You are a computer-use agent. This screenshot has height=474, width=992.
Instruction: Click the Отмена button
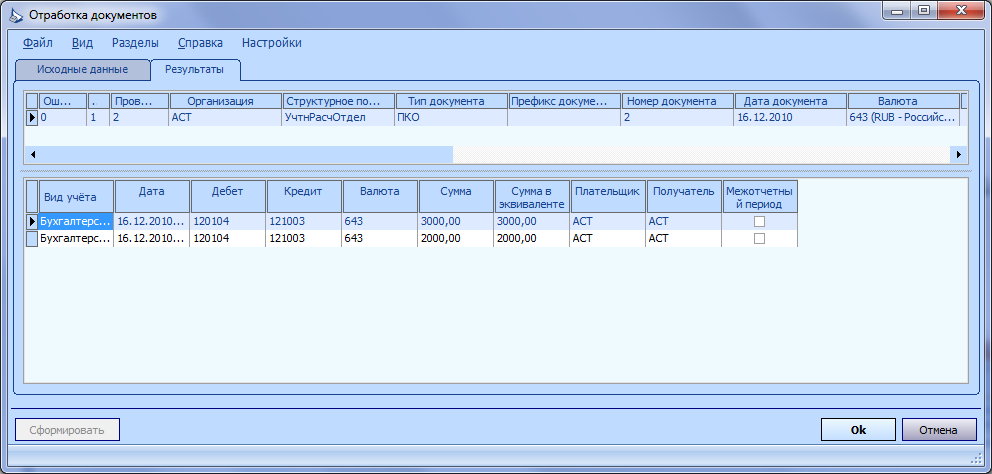pos(938,430)
